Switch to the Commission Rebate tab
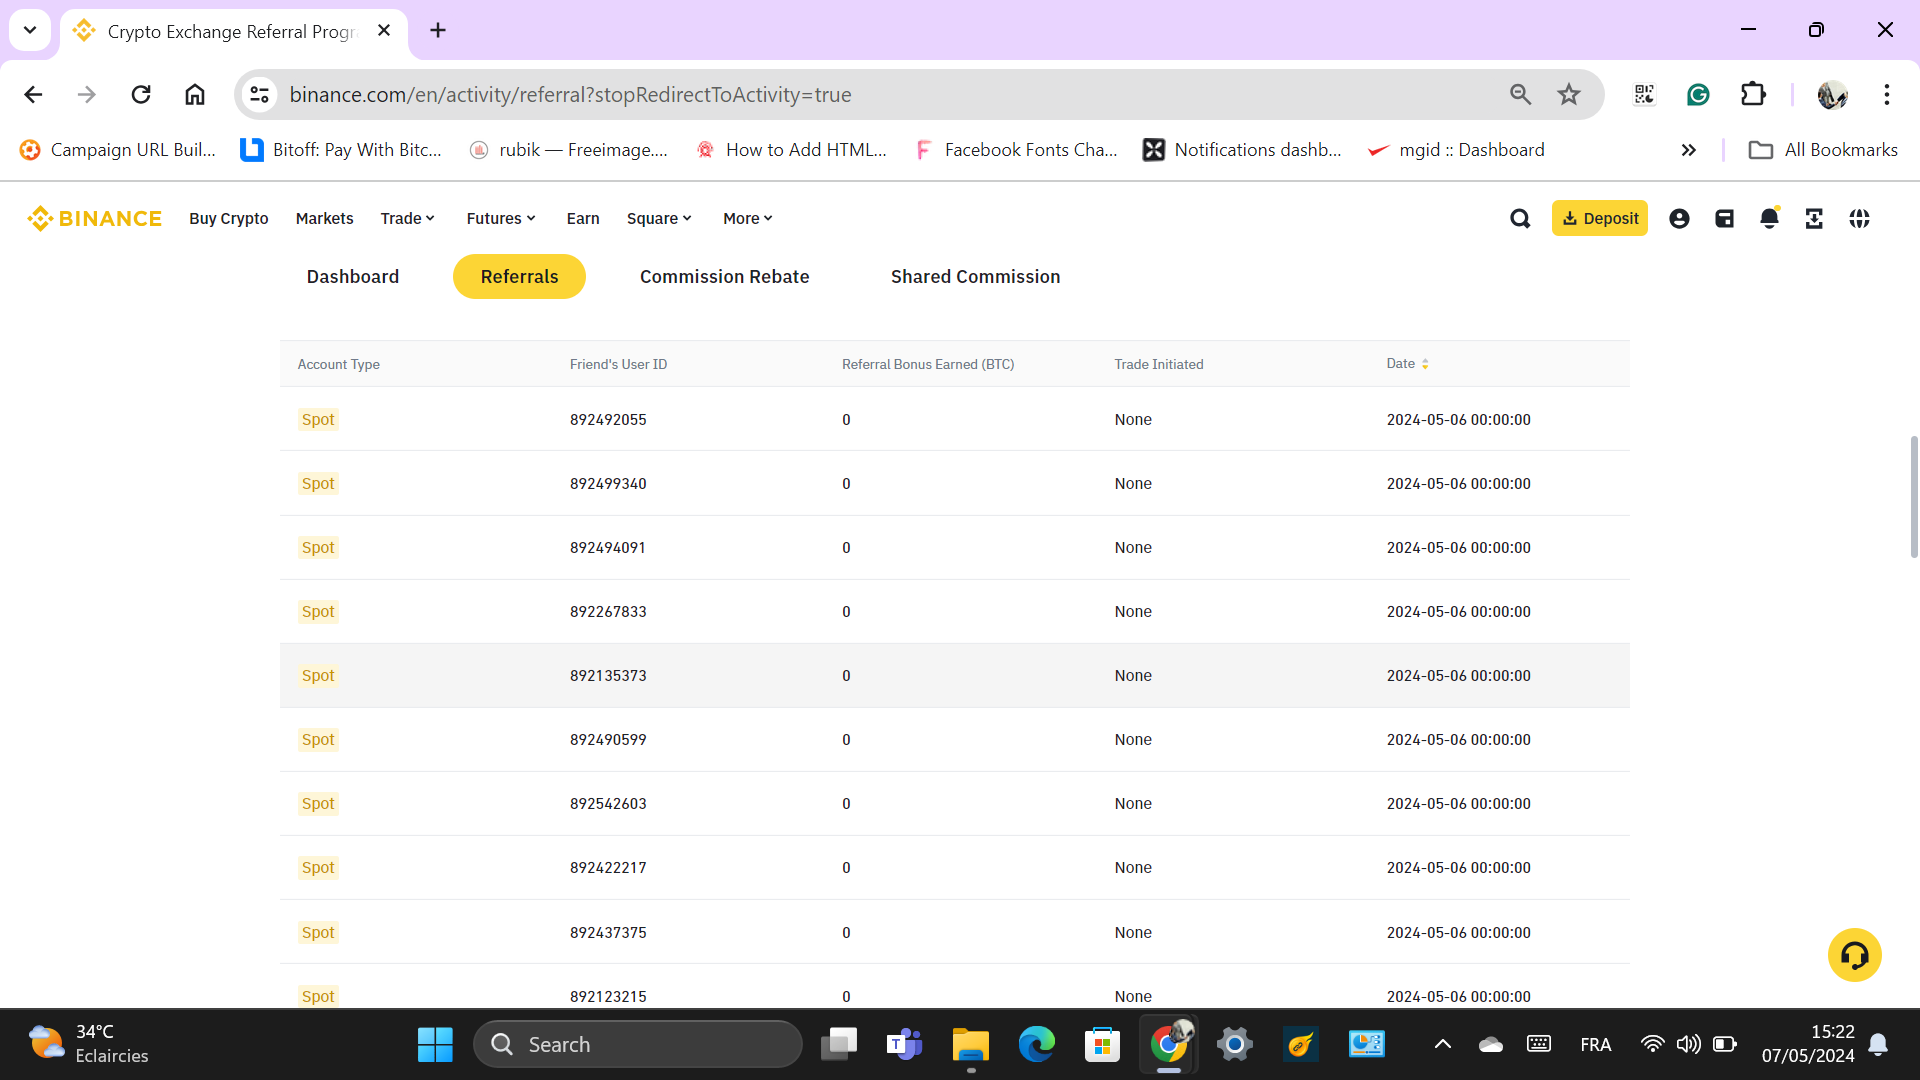 (724, 277)
